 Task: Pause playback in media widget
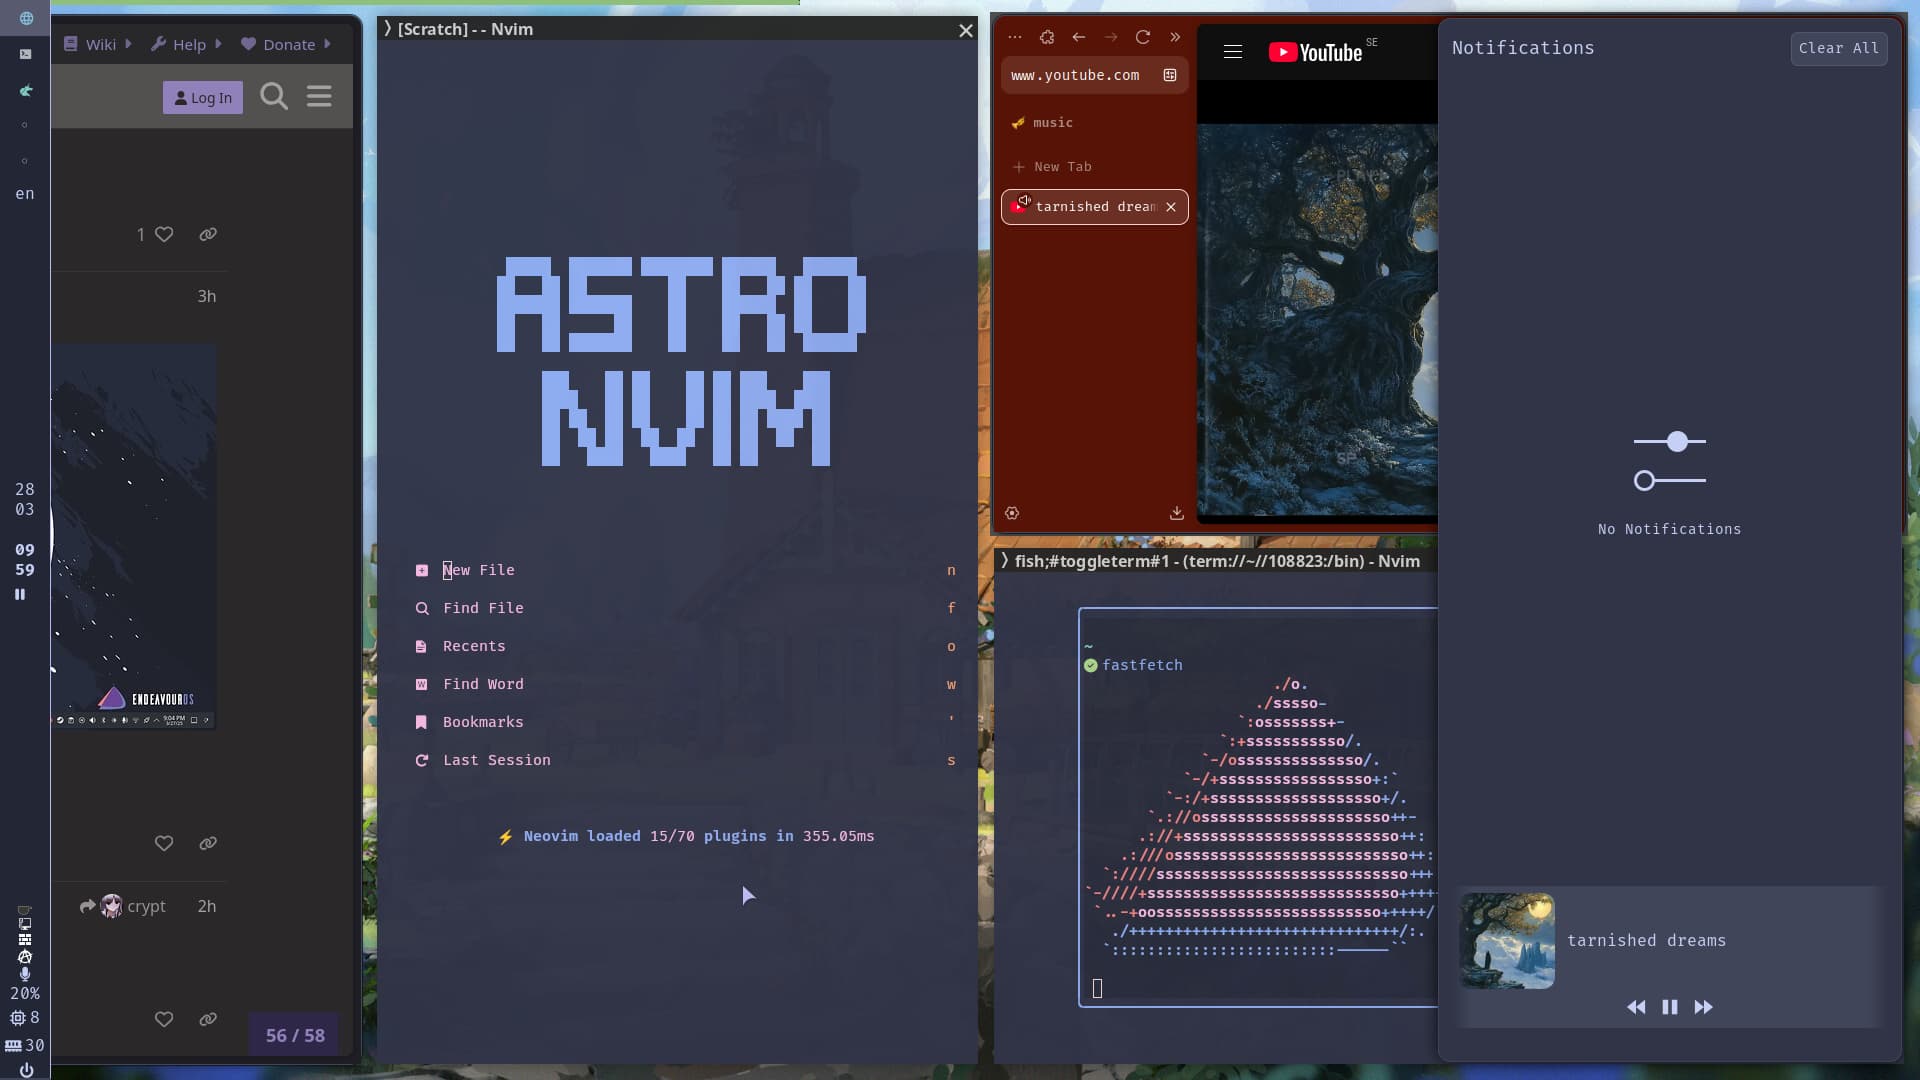tap(1670, 1007)
